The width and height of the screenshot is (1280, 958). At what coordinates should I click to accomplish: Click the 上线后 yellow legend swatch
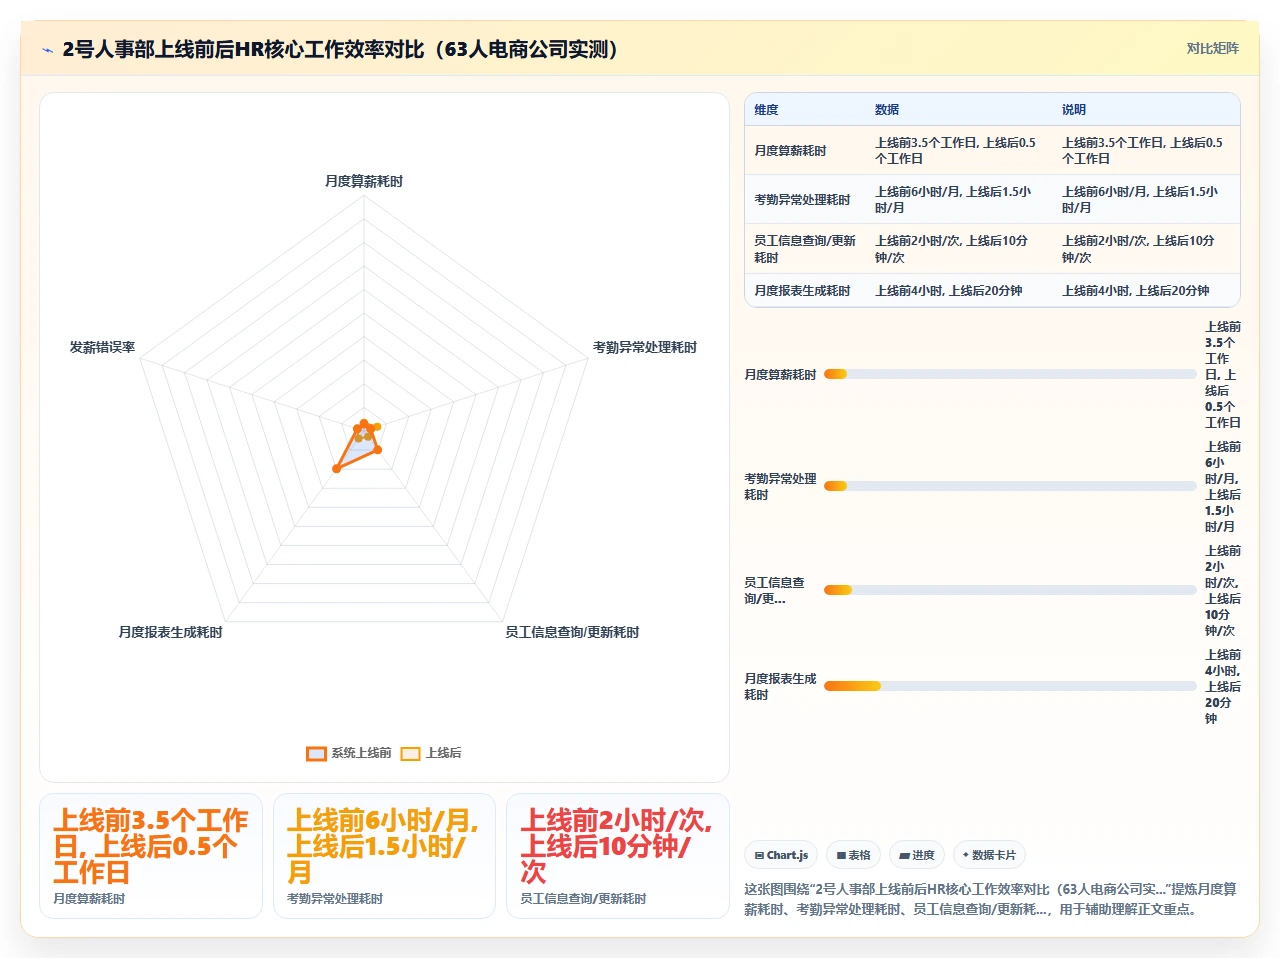(x=410, y=753)
